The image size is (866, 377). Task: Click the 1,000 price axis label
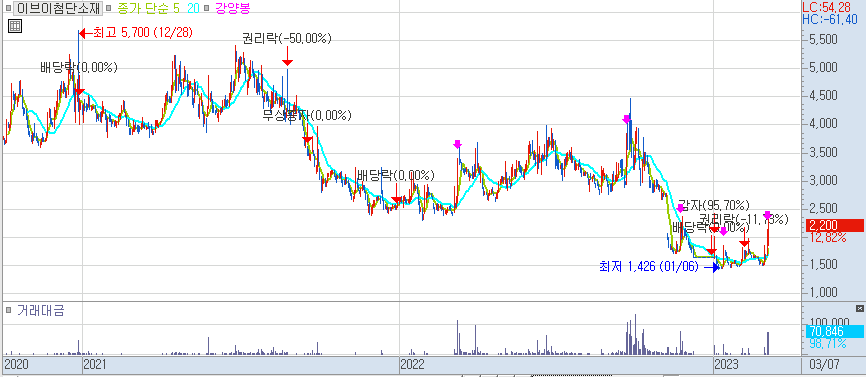click(x=822, y=293)
